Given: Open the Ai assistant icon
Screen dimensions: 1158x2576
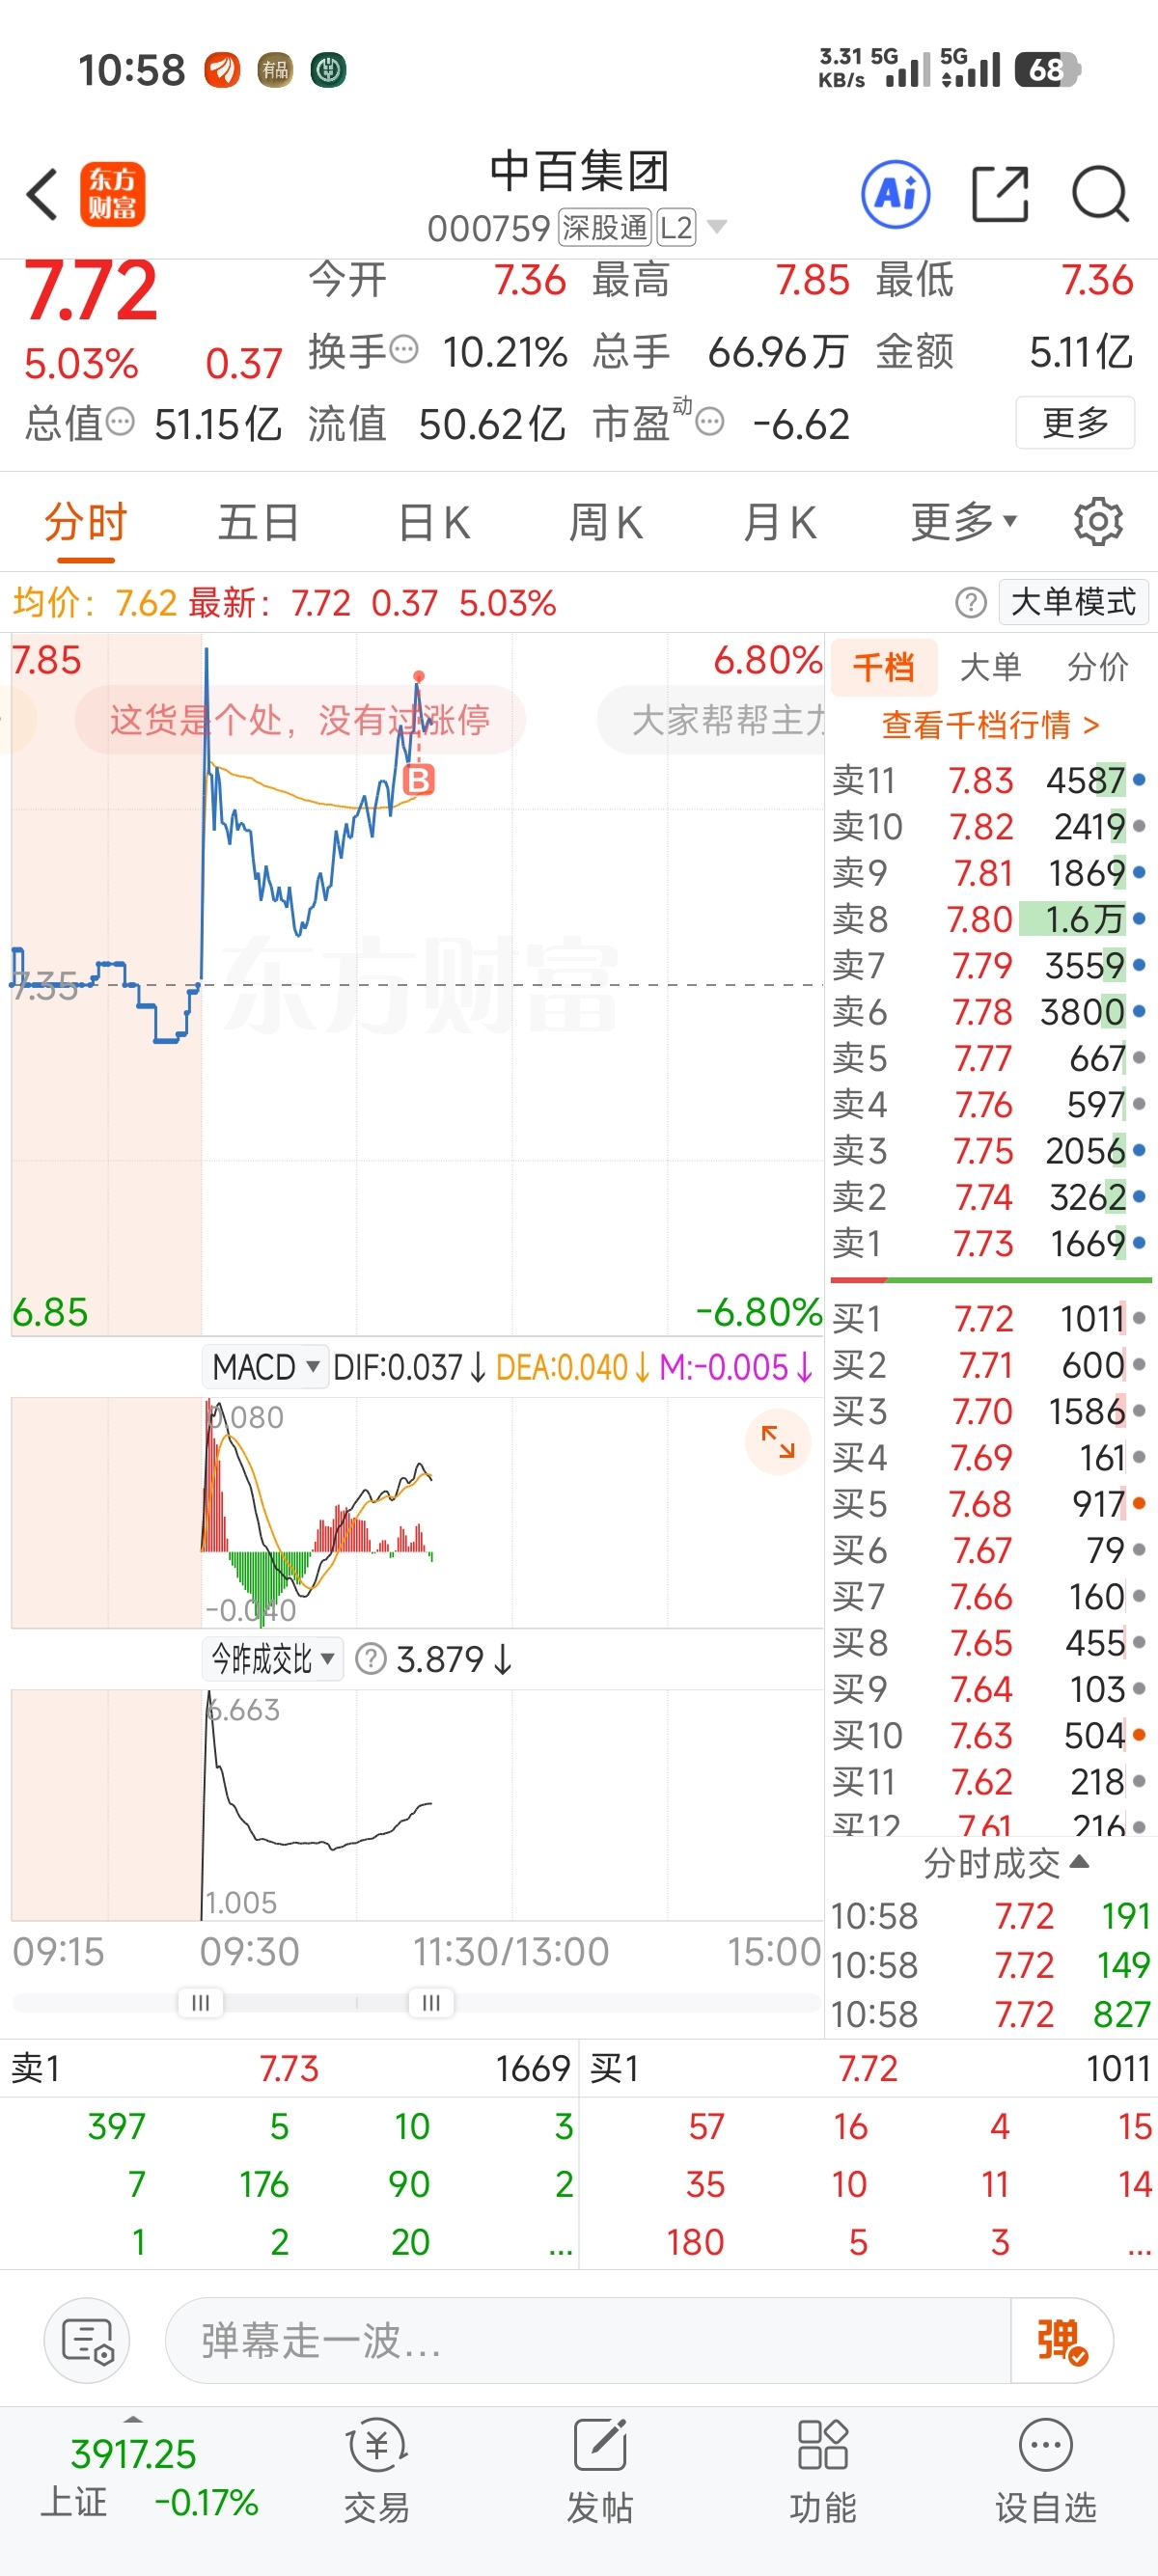Looking at the screenshot, I should pos(895,194).
